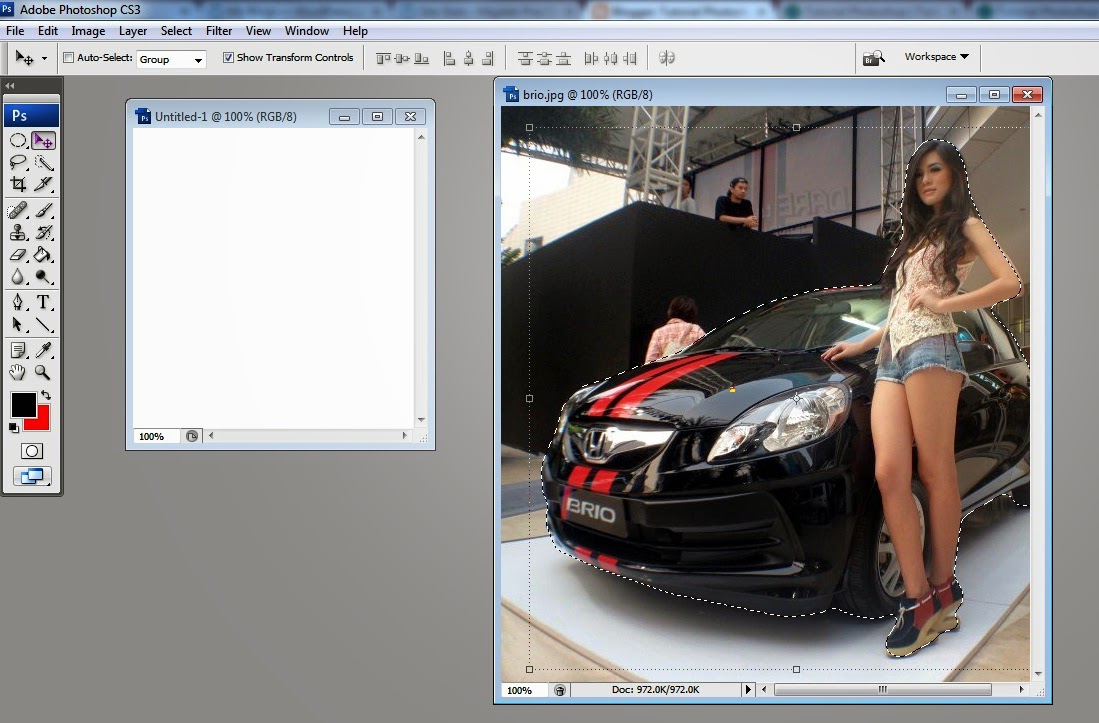Screen dimensions: 1099x723
Task: Select the Clone Stamp tool
Action: click(18, 232)
